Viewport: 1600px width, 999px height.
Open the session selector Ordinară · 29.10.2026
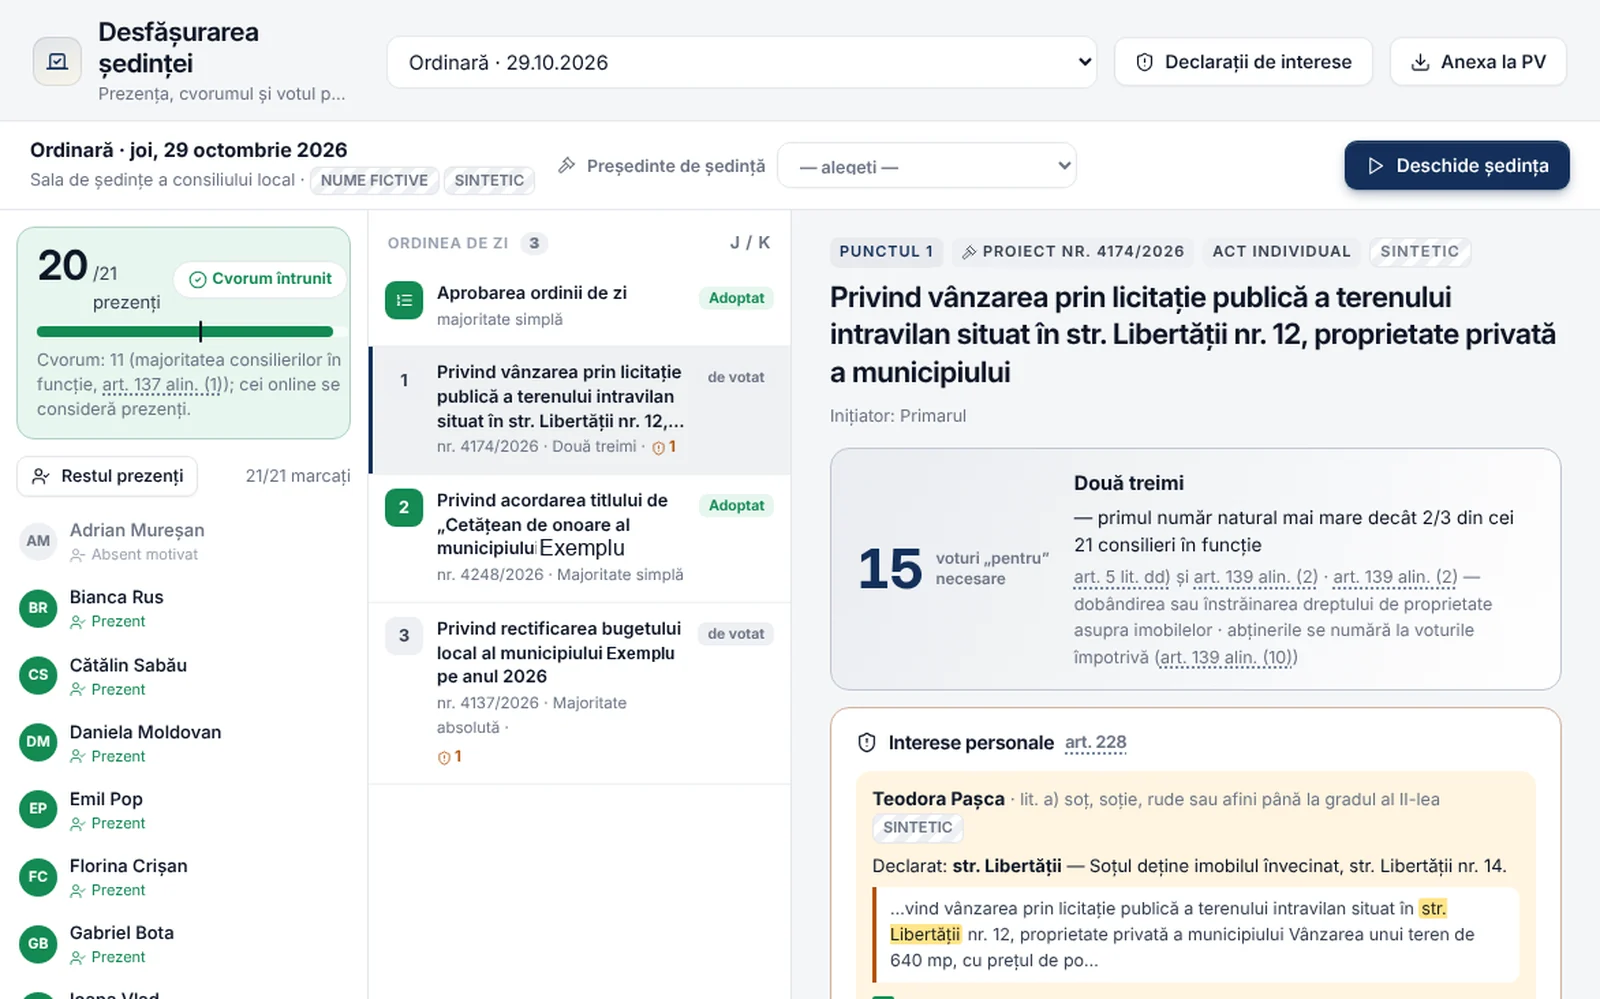742,62
